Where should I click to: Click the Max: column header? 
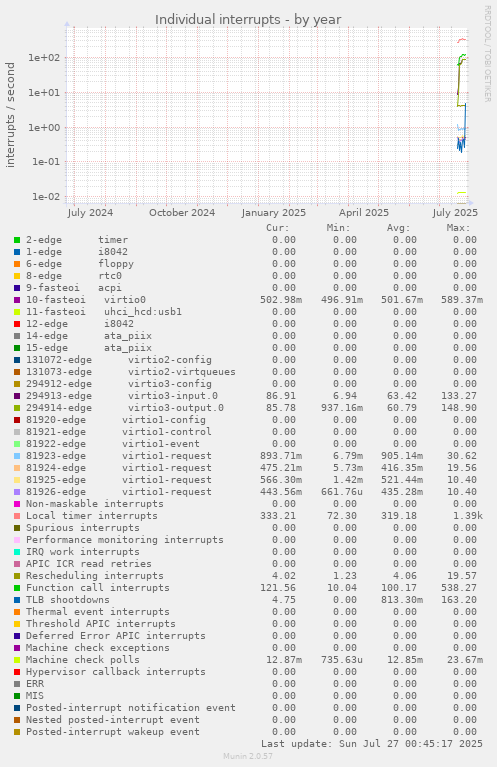[x=458, y=228]
